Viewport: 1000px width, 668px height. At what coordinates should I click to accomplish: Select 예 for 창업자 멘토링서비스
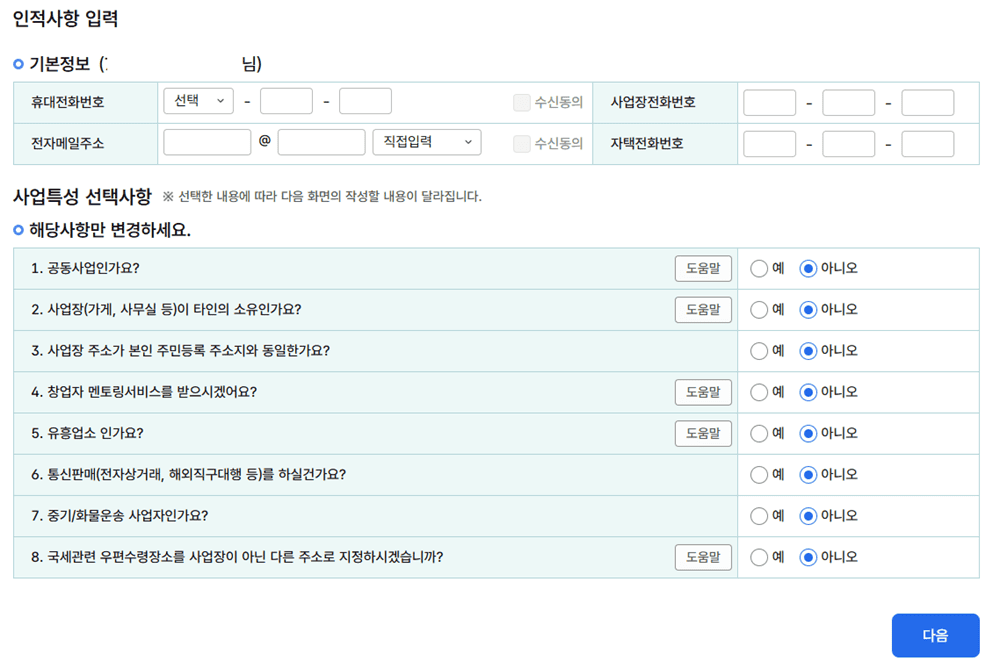(x=759, y=392)
